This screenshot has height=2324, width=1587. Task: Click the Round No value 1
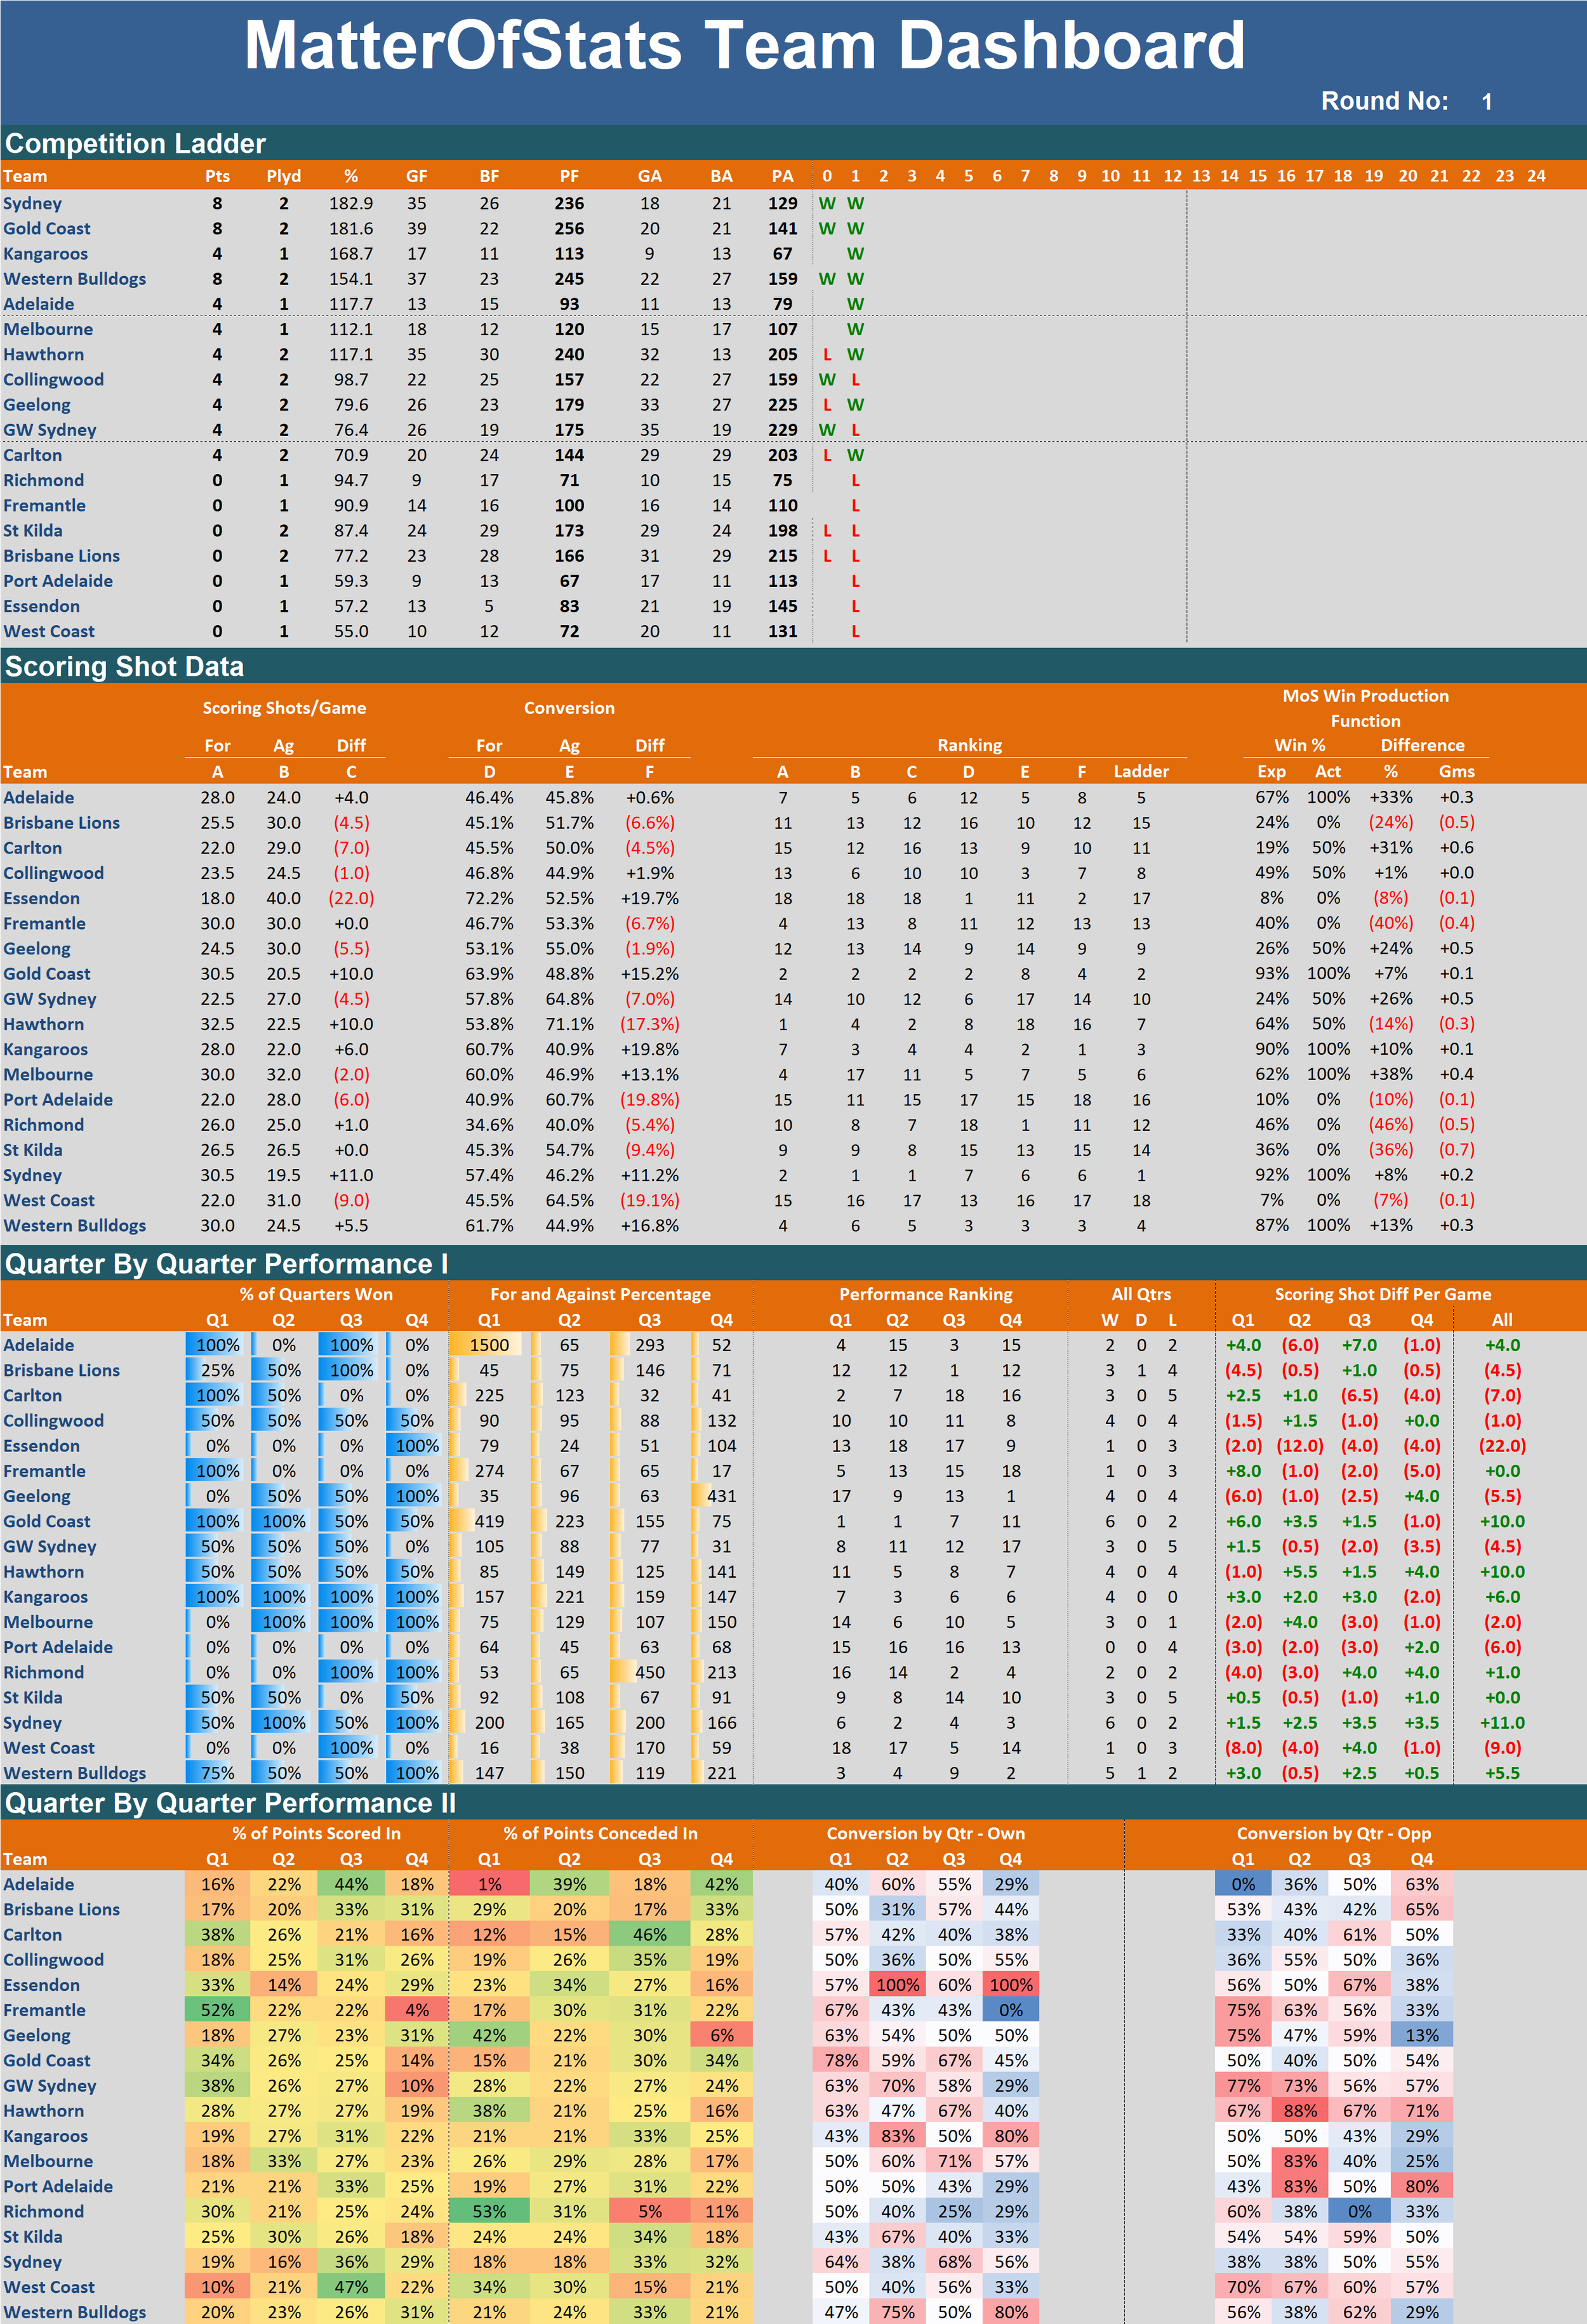[1486, 102]
